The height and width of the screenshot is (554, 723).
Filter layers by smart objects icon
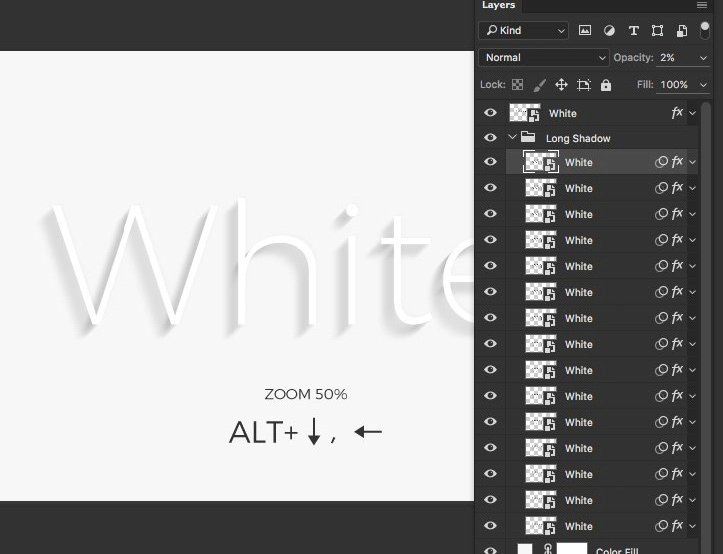tap(681, 31)
